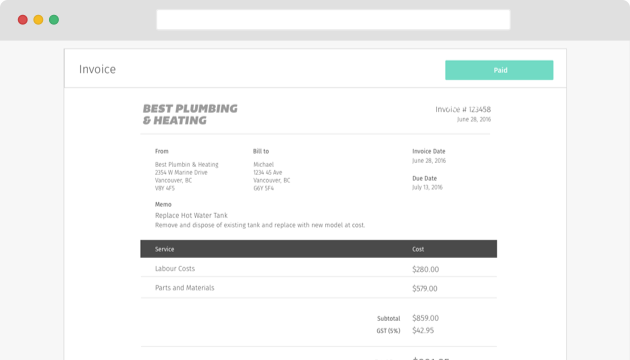Click the GST $42.95 amount
The image size is (630, 360).
(423, 330)
